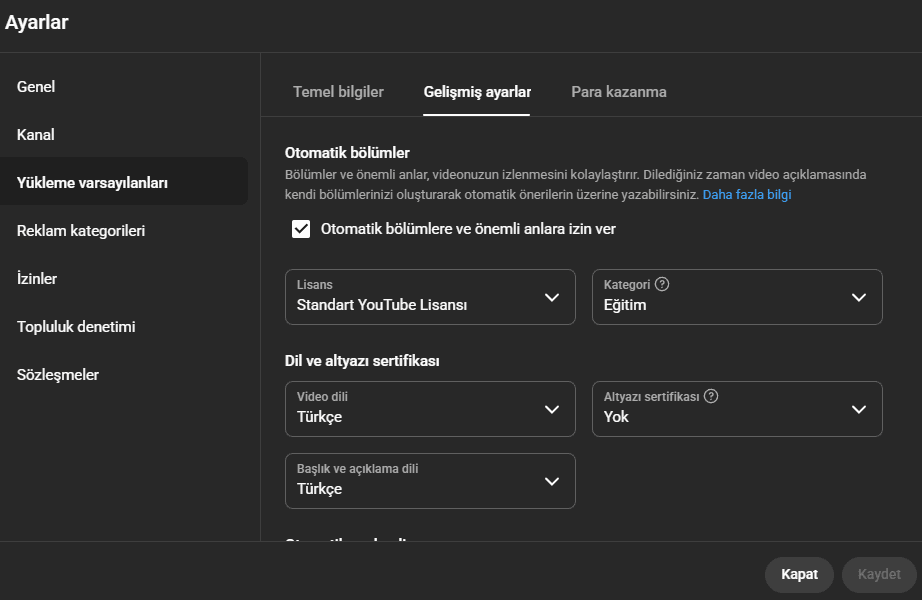Open the Başlık ve açıklama dili dropdown

[430, 481]
